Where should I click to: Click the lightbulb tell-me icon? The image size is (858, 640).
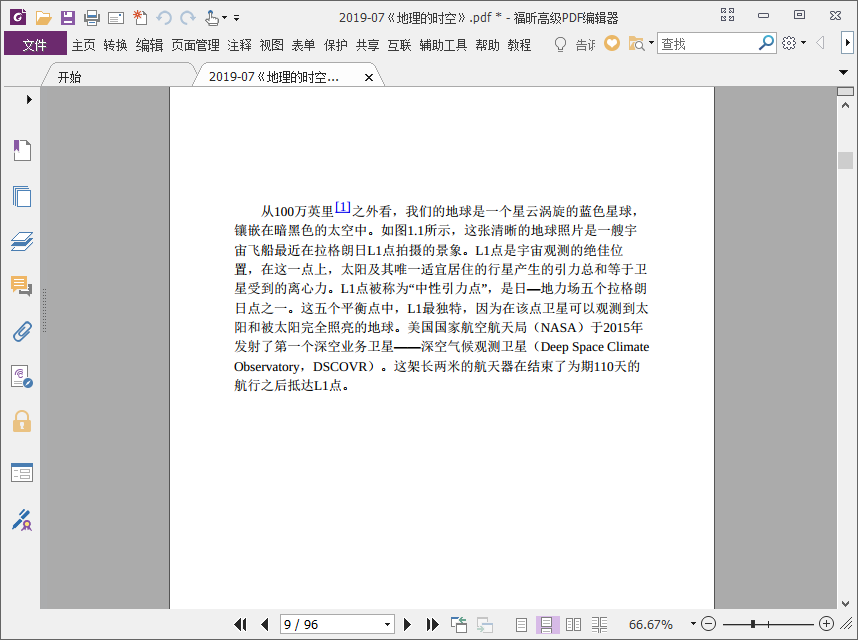tap(560, 44)
